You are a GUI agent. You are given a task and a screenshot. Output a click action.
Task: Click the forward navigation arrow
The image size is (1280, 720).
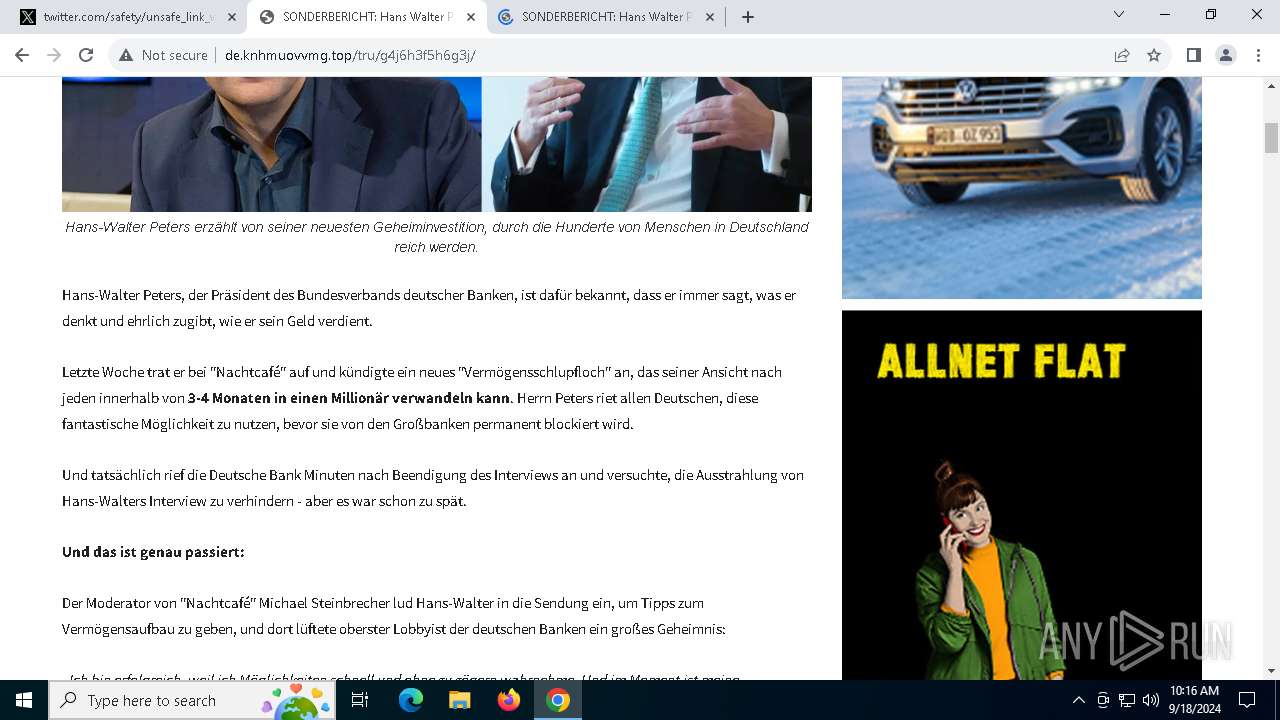(54, 55)
